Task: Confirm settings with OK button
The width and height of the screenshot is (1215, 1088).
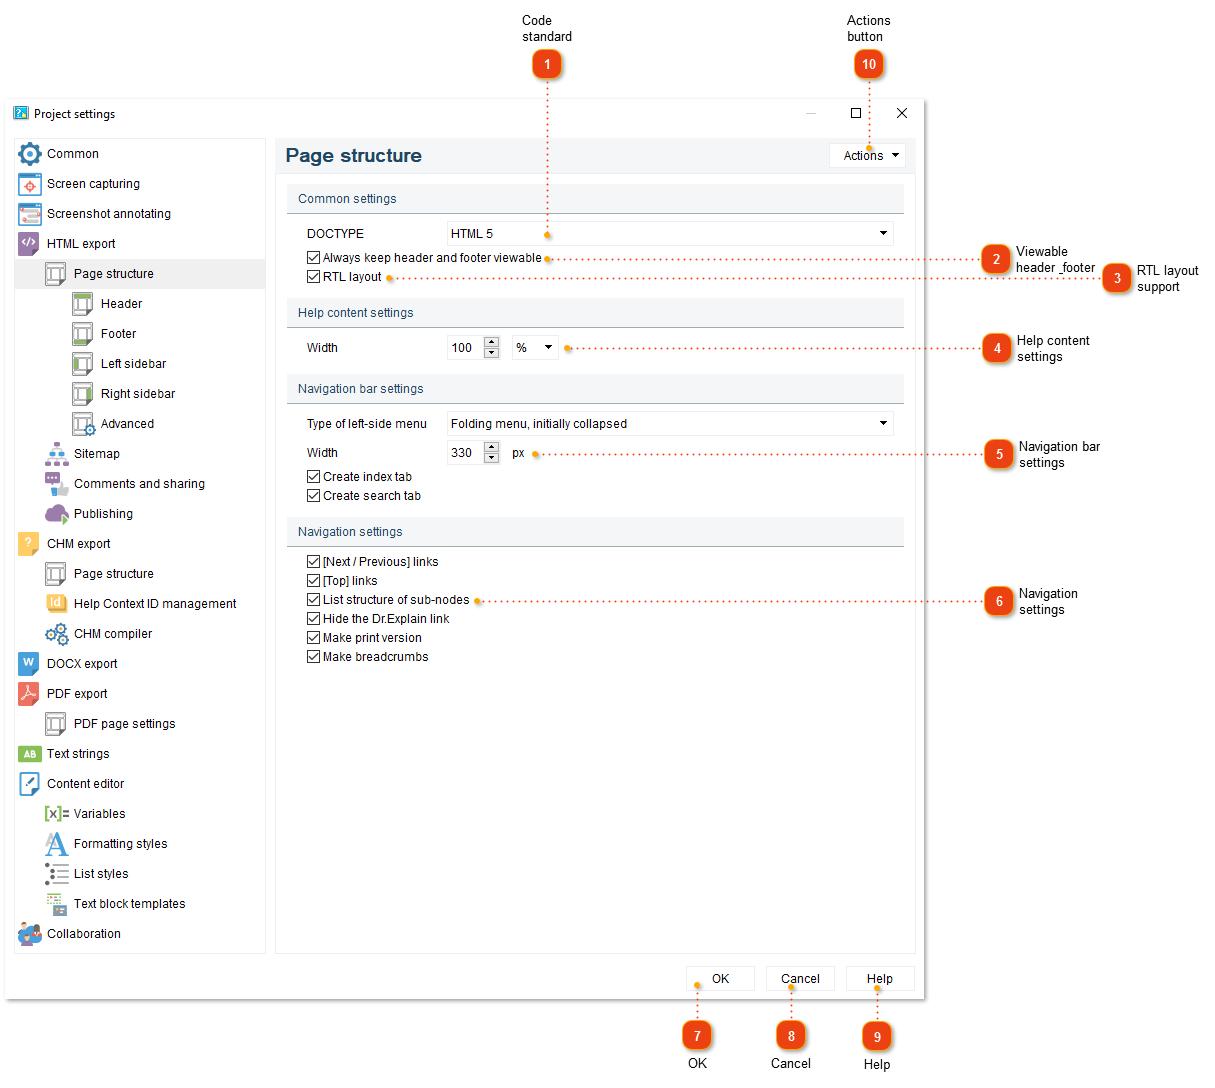Action: (x=720, y=979)
